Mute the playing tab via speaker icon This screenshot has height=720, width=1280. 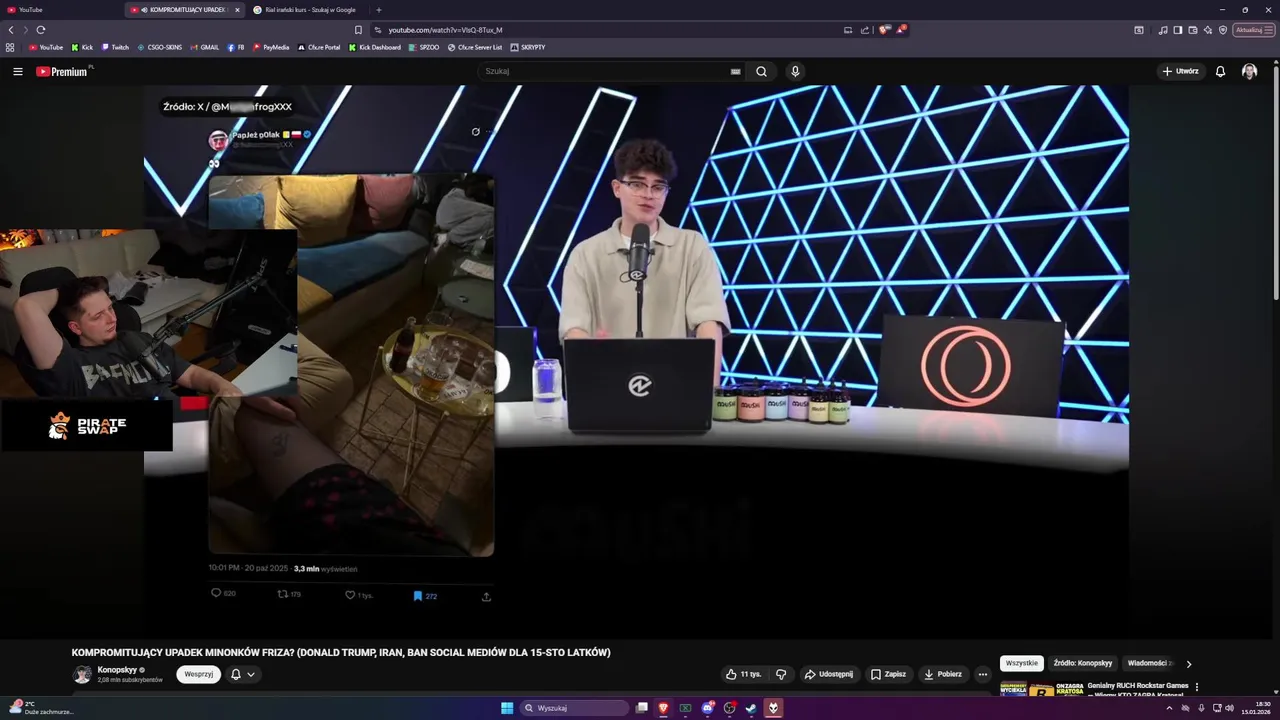(x=144, y=10)
